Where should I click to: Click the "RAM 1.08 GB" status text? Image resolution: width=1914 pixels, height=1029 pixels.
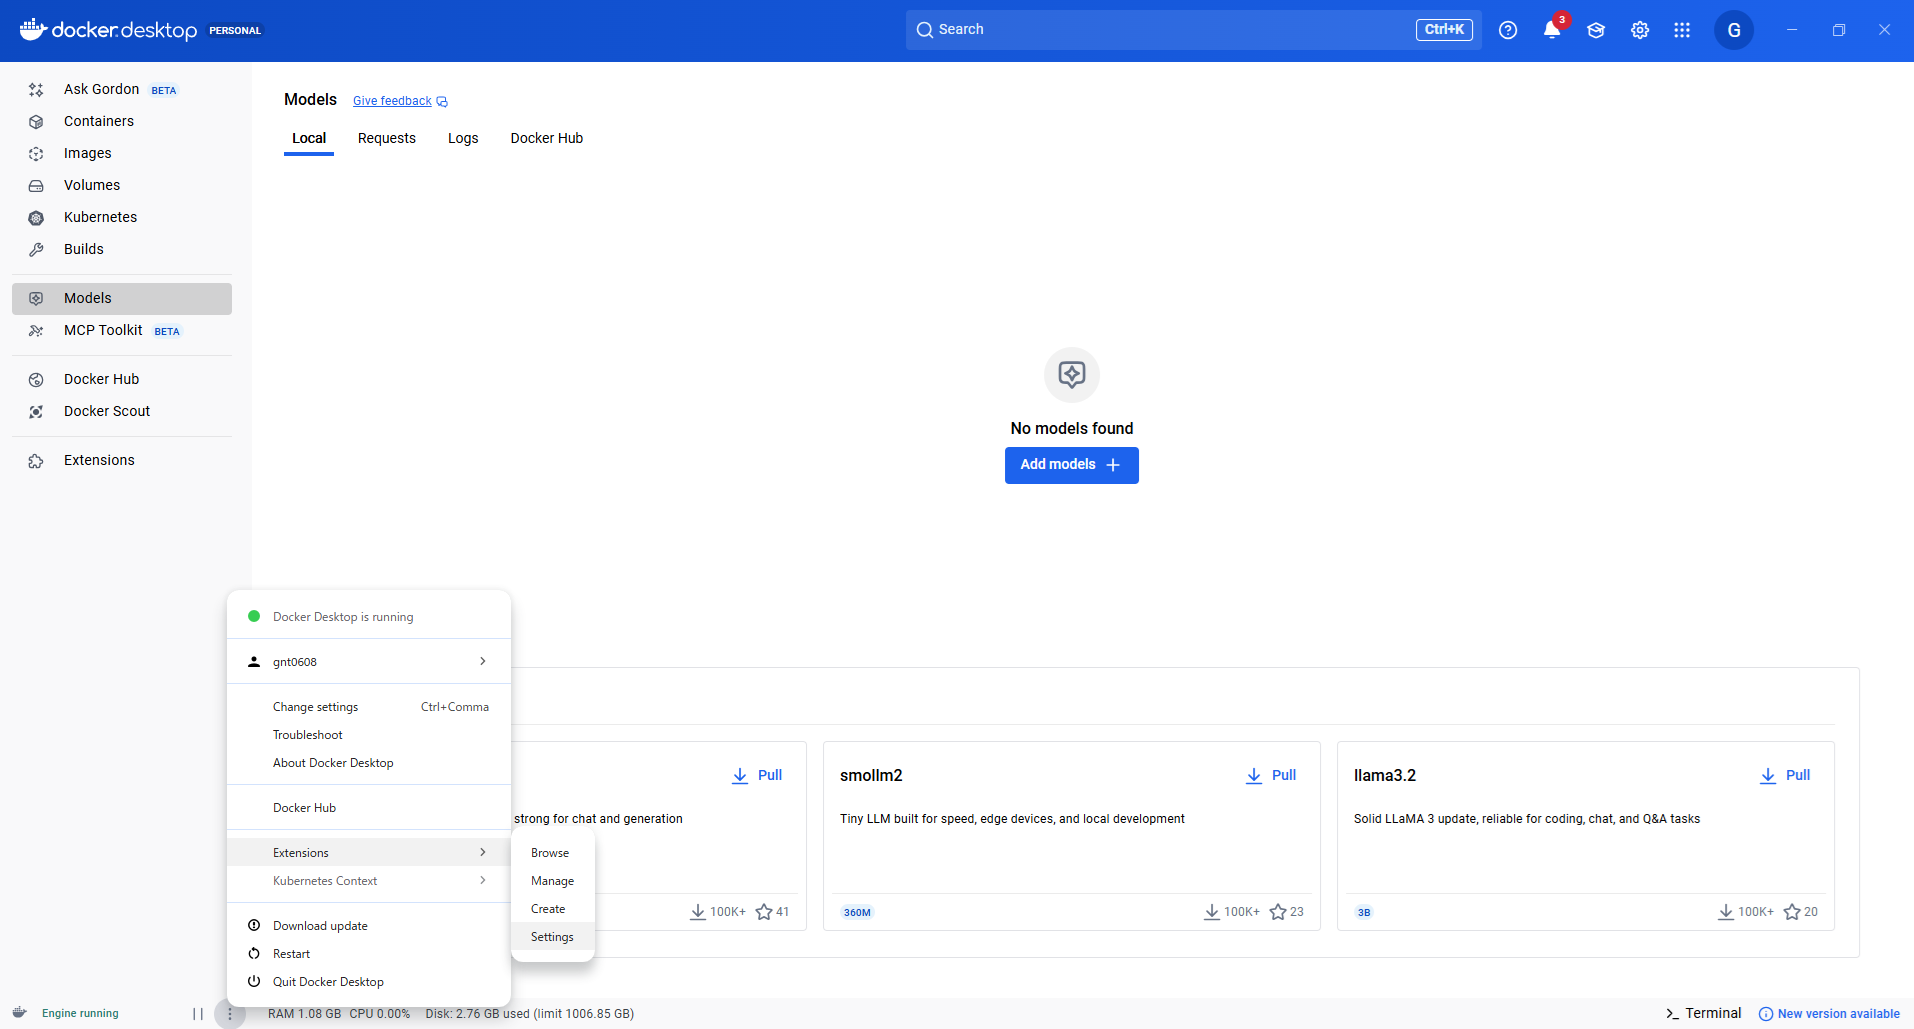(x=304, y=1014)
